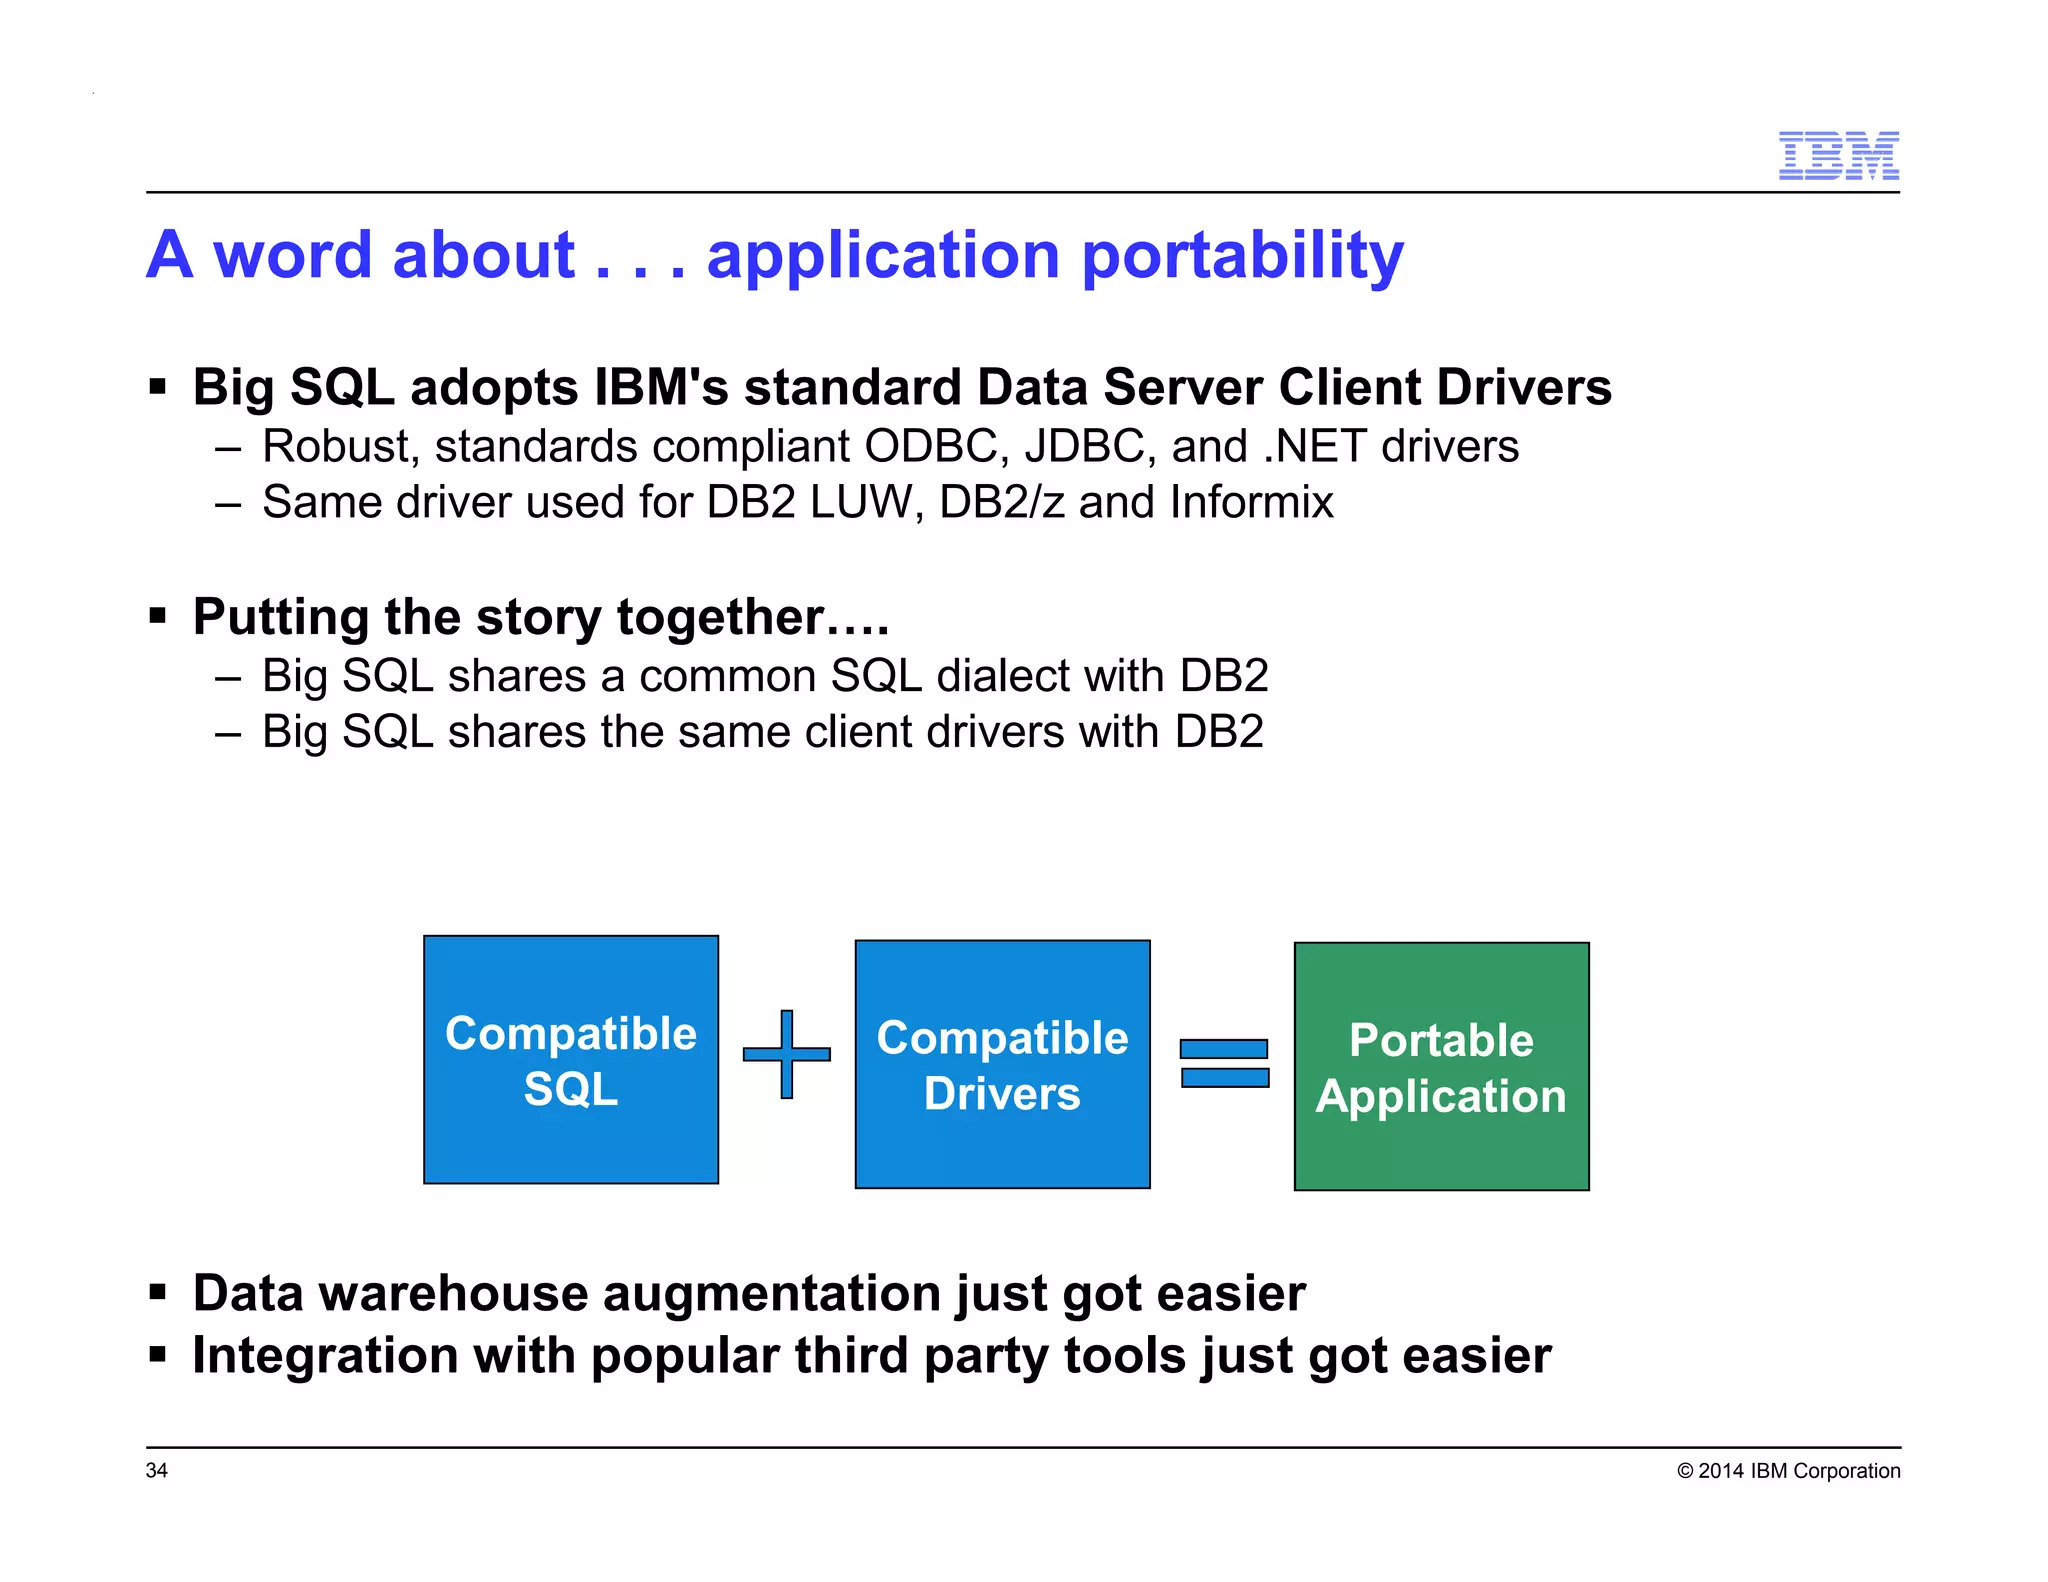The width and height of the screenshot is (2048, 1582).
Task: Select the Compatible Drivers box
Action: 1002,1064
